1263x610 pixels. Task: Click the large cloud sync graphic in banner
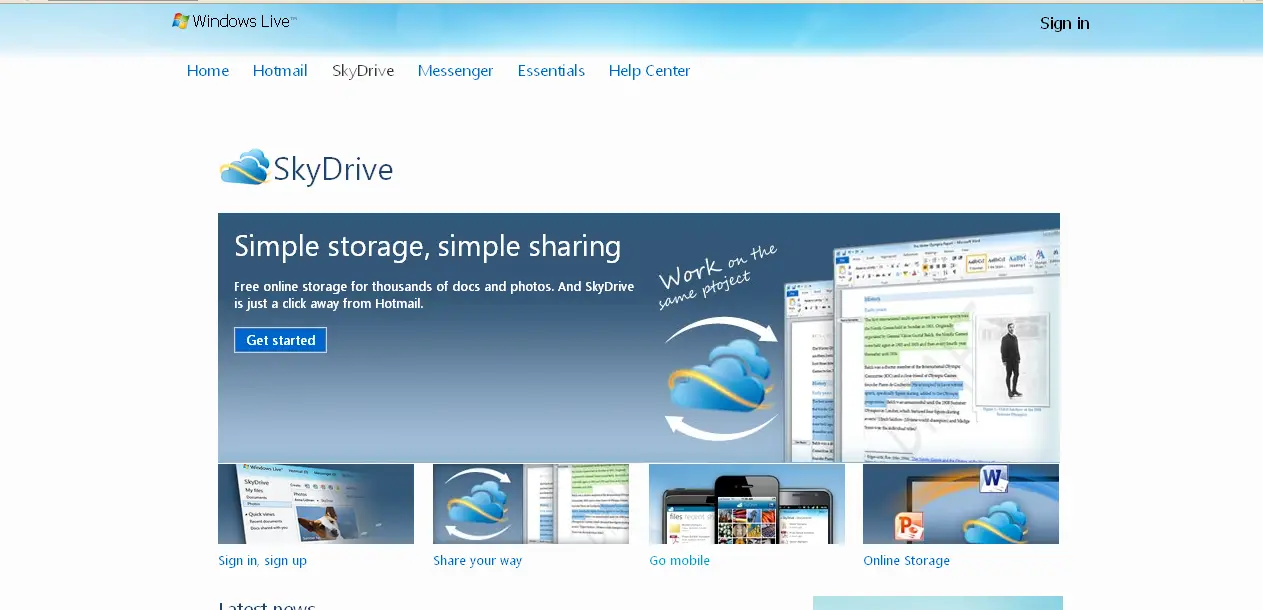click(722, 378)
